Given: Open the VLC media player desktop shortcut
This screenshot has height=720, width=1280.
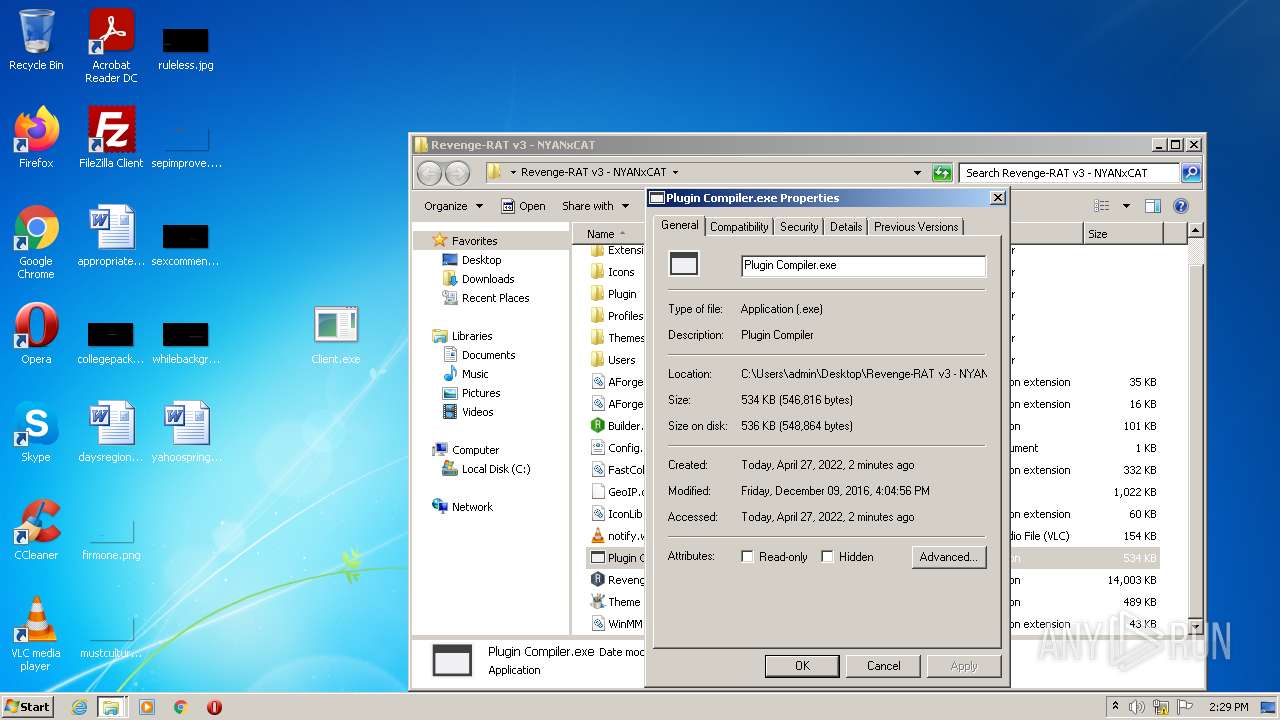Looking at the screenshot, I should 36,620.
